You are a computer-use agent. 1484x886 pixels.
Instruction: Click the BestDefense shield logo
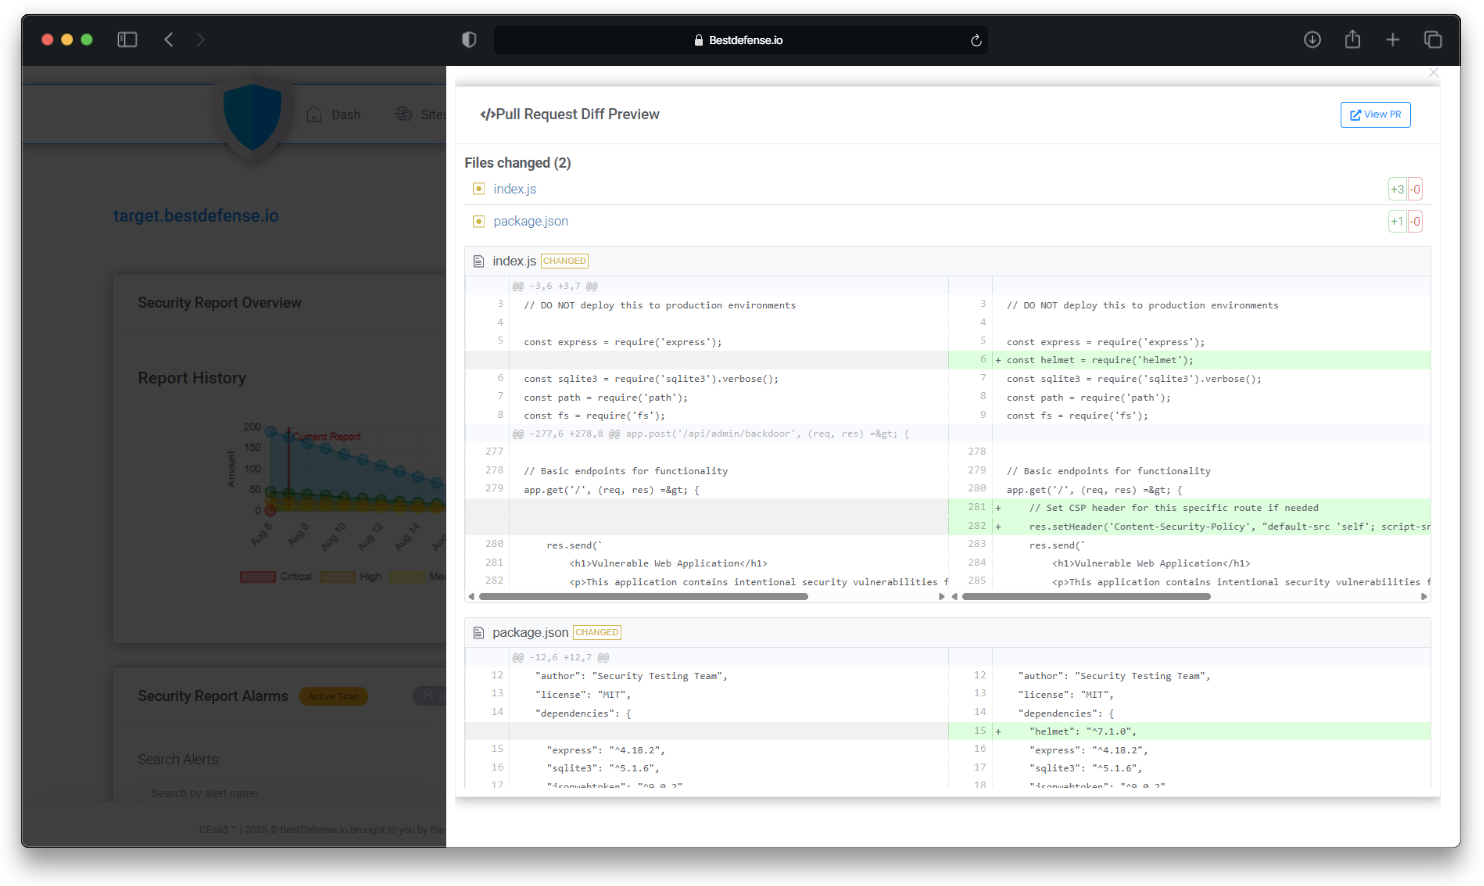tap(252, 115)
